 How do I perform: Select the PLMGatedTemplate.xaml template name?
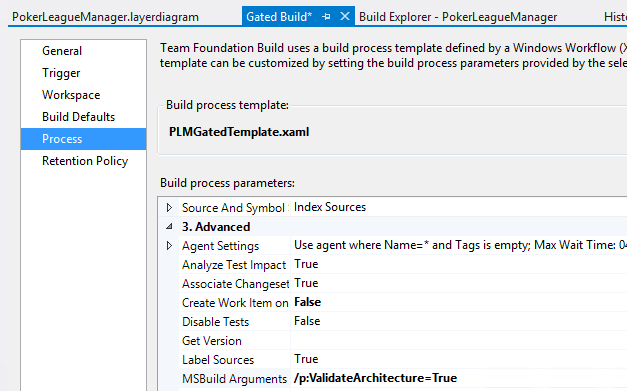coord(239,132)
